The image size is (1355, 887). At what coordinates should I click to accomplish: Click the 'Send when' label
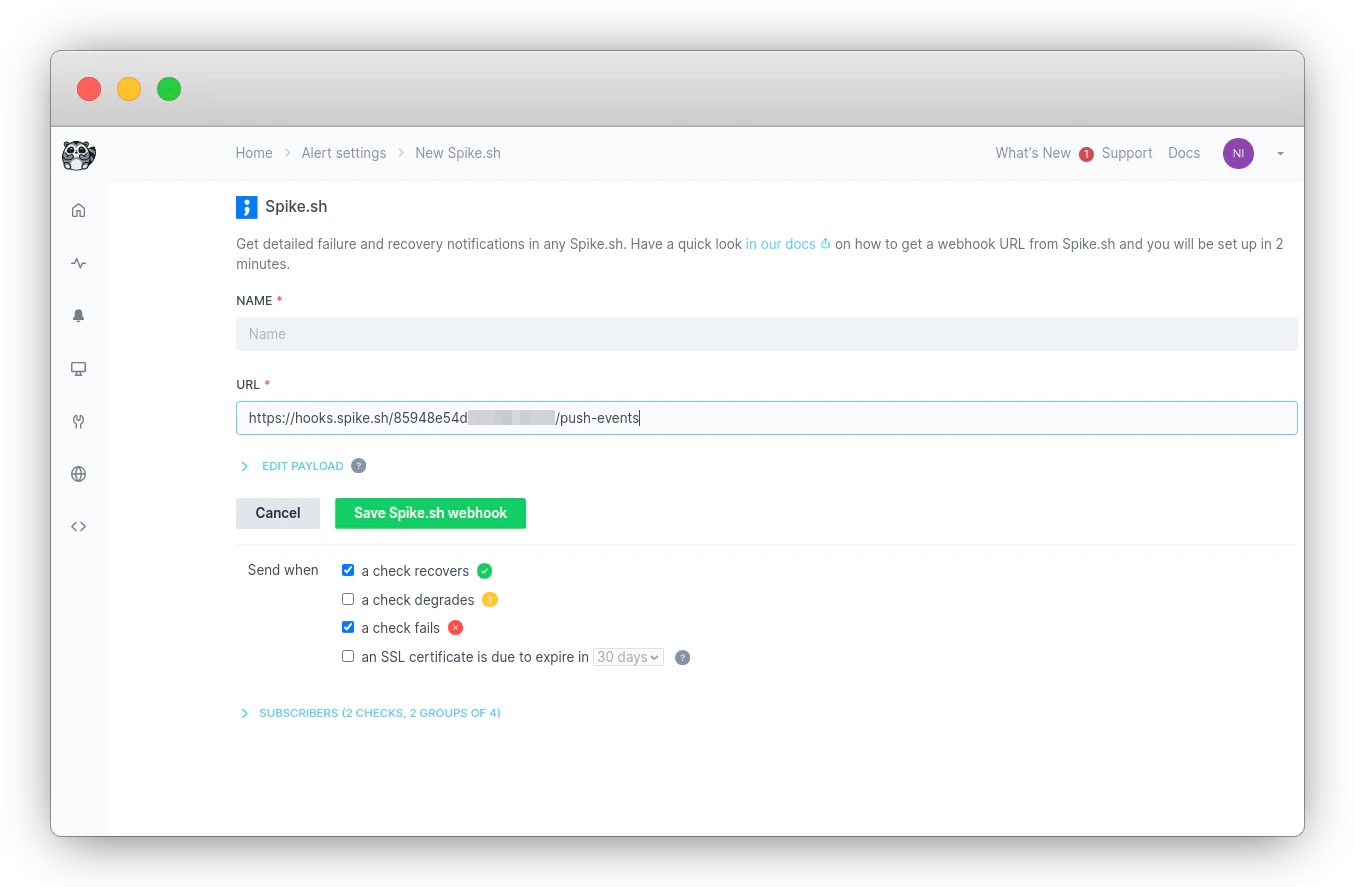(x=283, y=570)
